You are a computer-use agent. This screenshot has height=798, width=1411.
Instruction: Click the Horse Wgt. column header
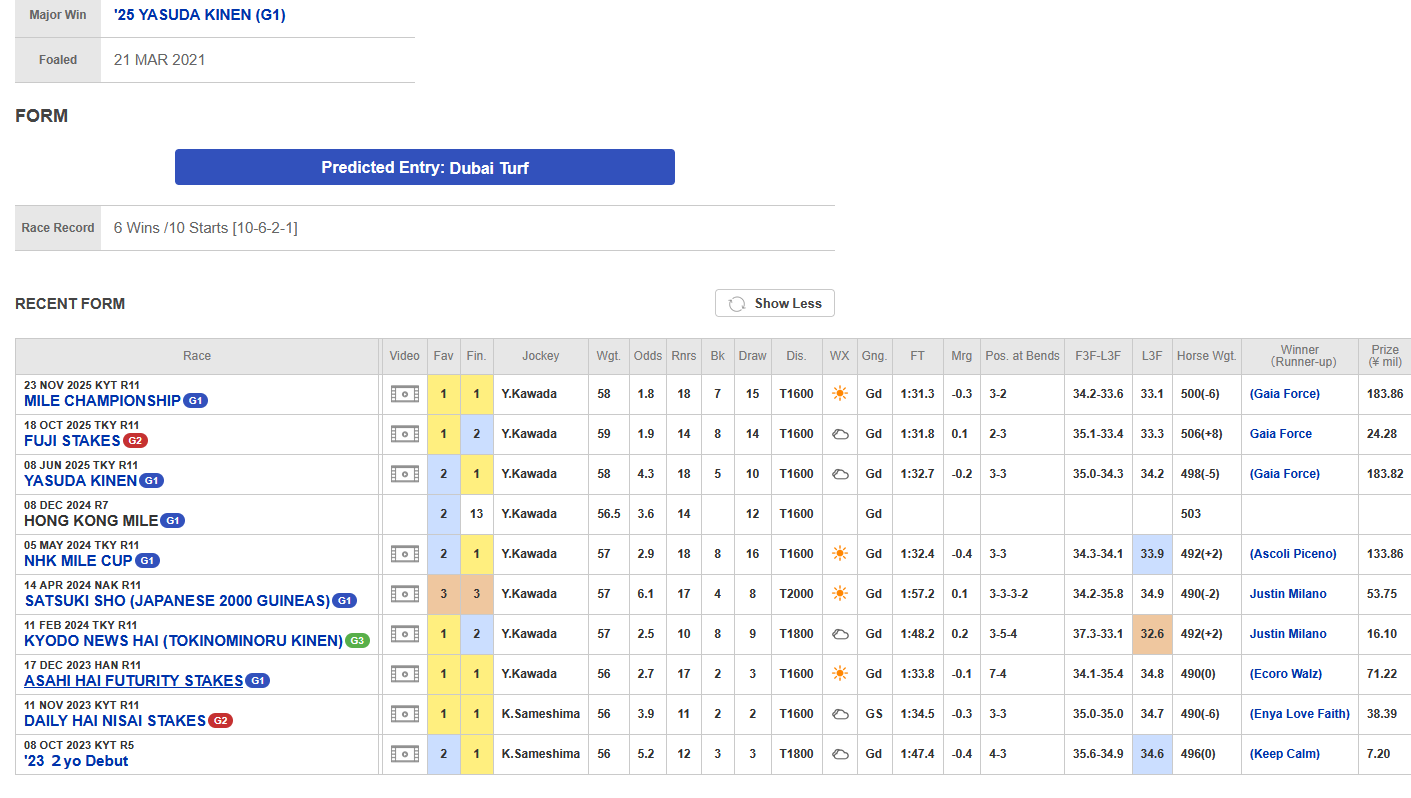pos(1207,356)
